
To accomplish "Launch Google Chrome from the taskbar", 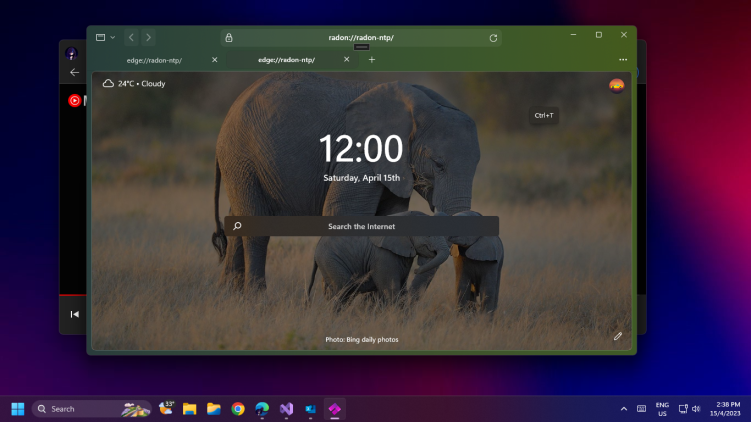I will tap(238, 409).
